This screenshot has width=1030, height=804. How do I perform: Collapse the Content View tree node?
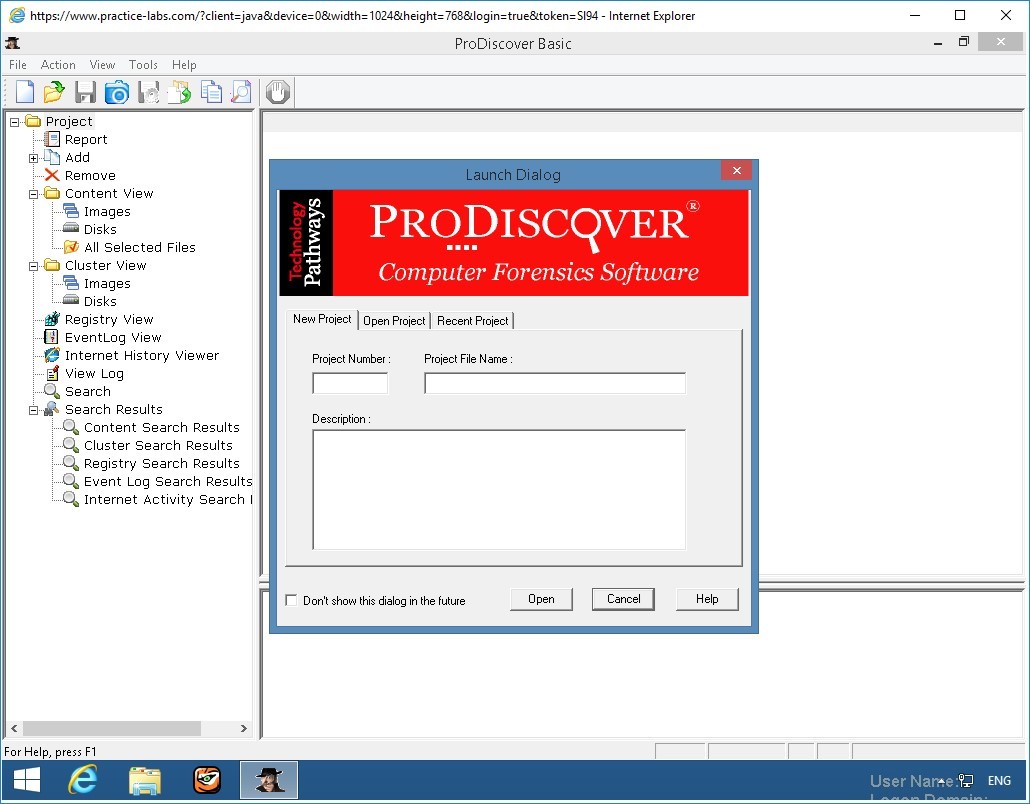pyautogui.click(x=34, y=194)
